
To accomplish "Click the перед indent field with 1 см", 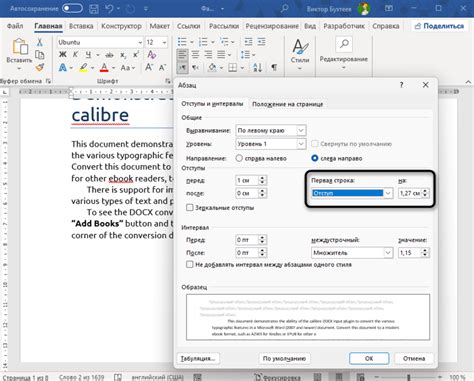I will coord(247,180).
